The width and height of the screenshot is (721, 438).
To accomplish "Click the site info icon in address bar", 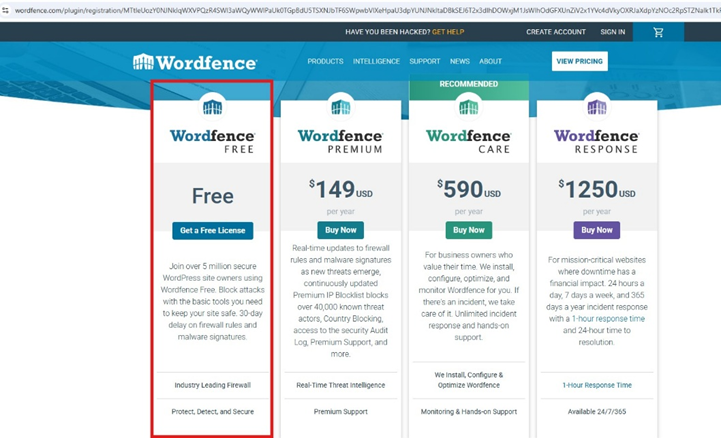I will (x=5, y=10).
